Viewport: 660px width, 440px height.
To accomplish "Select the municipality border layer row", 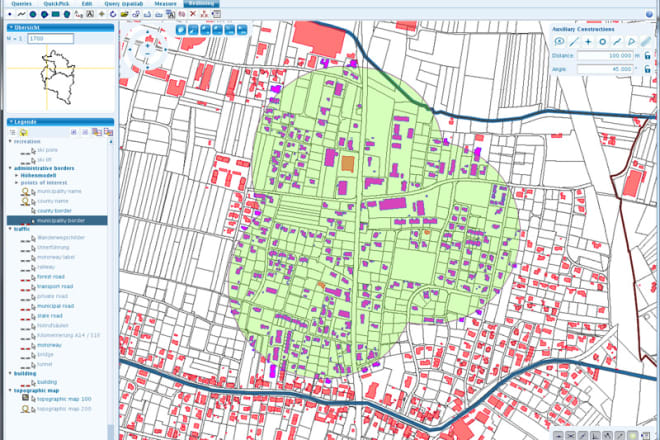I will tap(57, 221).
